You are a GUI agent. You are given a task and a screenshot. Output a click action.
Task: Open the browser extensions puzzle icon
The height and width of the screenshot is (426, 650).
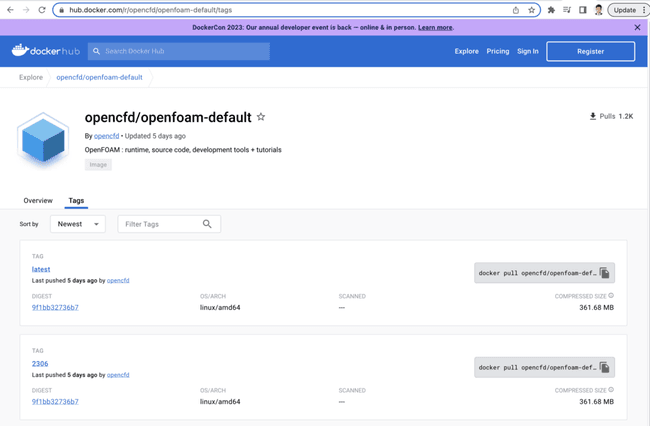pos(551,9)
